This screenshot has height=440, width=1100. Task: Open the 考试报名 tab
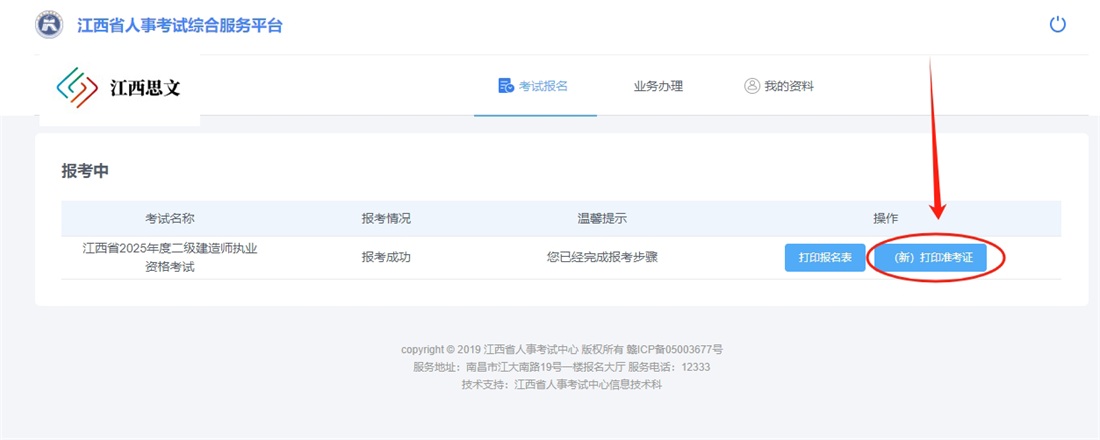534,86
